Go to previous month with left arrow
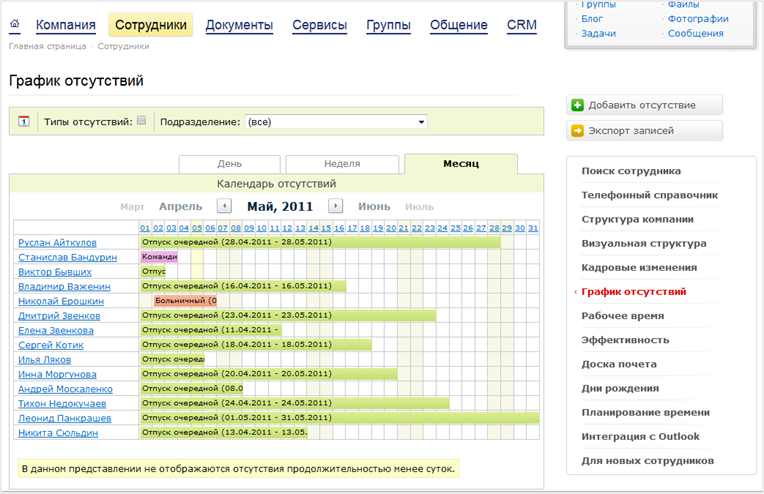Image resolution: width=764 pixels, height=494 pixels. pos(224,206)
